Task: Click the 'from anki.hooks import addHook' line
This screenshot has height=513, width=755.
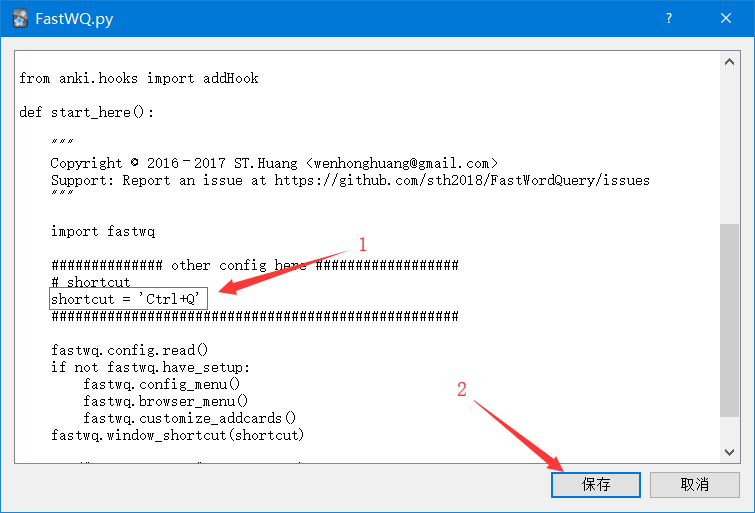Action: [x=138, y=78]
